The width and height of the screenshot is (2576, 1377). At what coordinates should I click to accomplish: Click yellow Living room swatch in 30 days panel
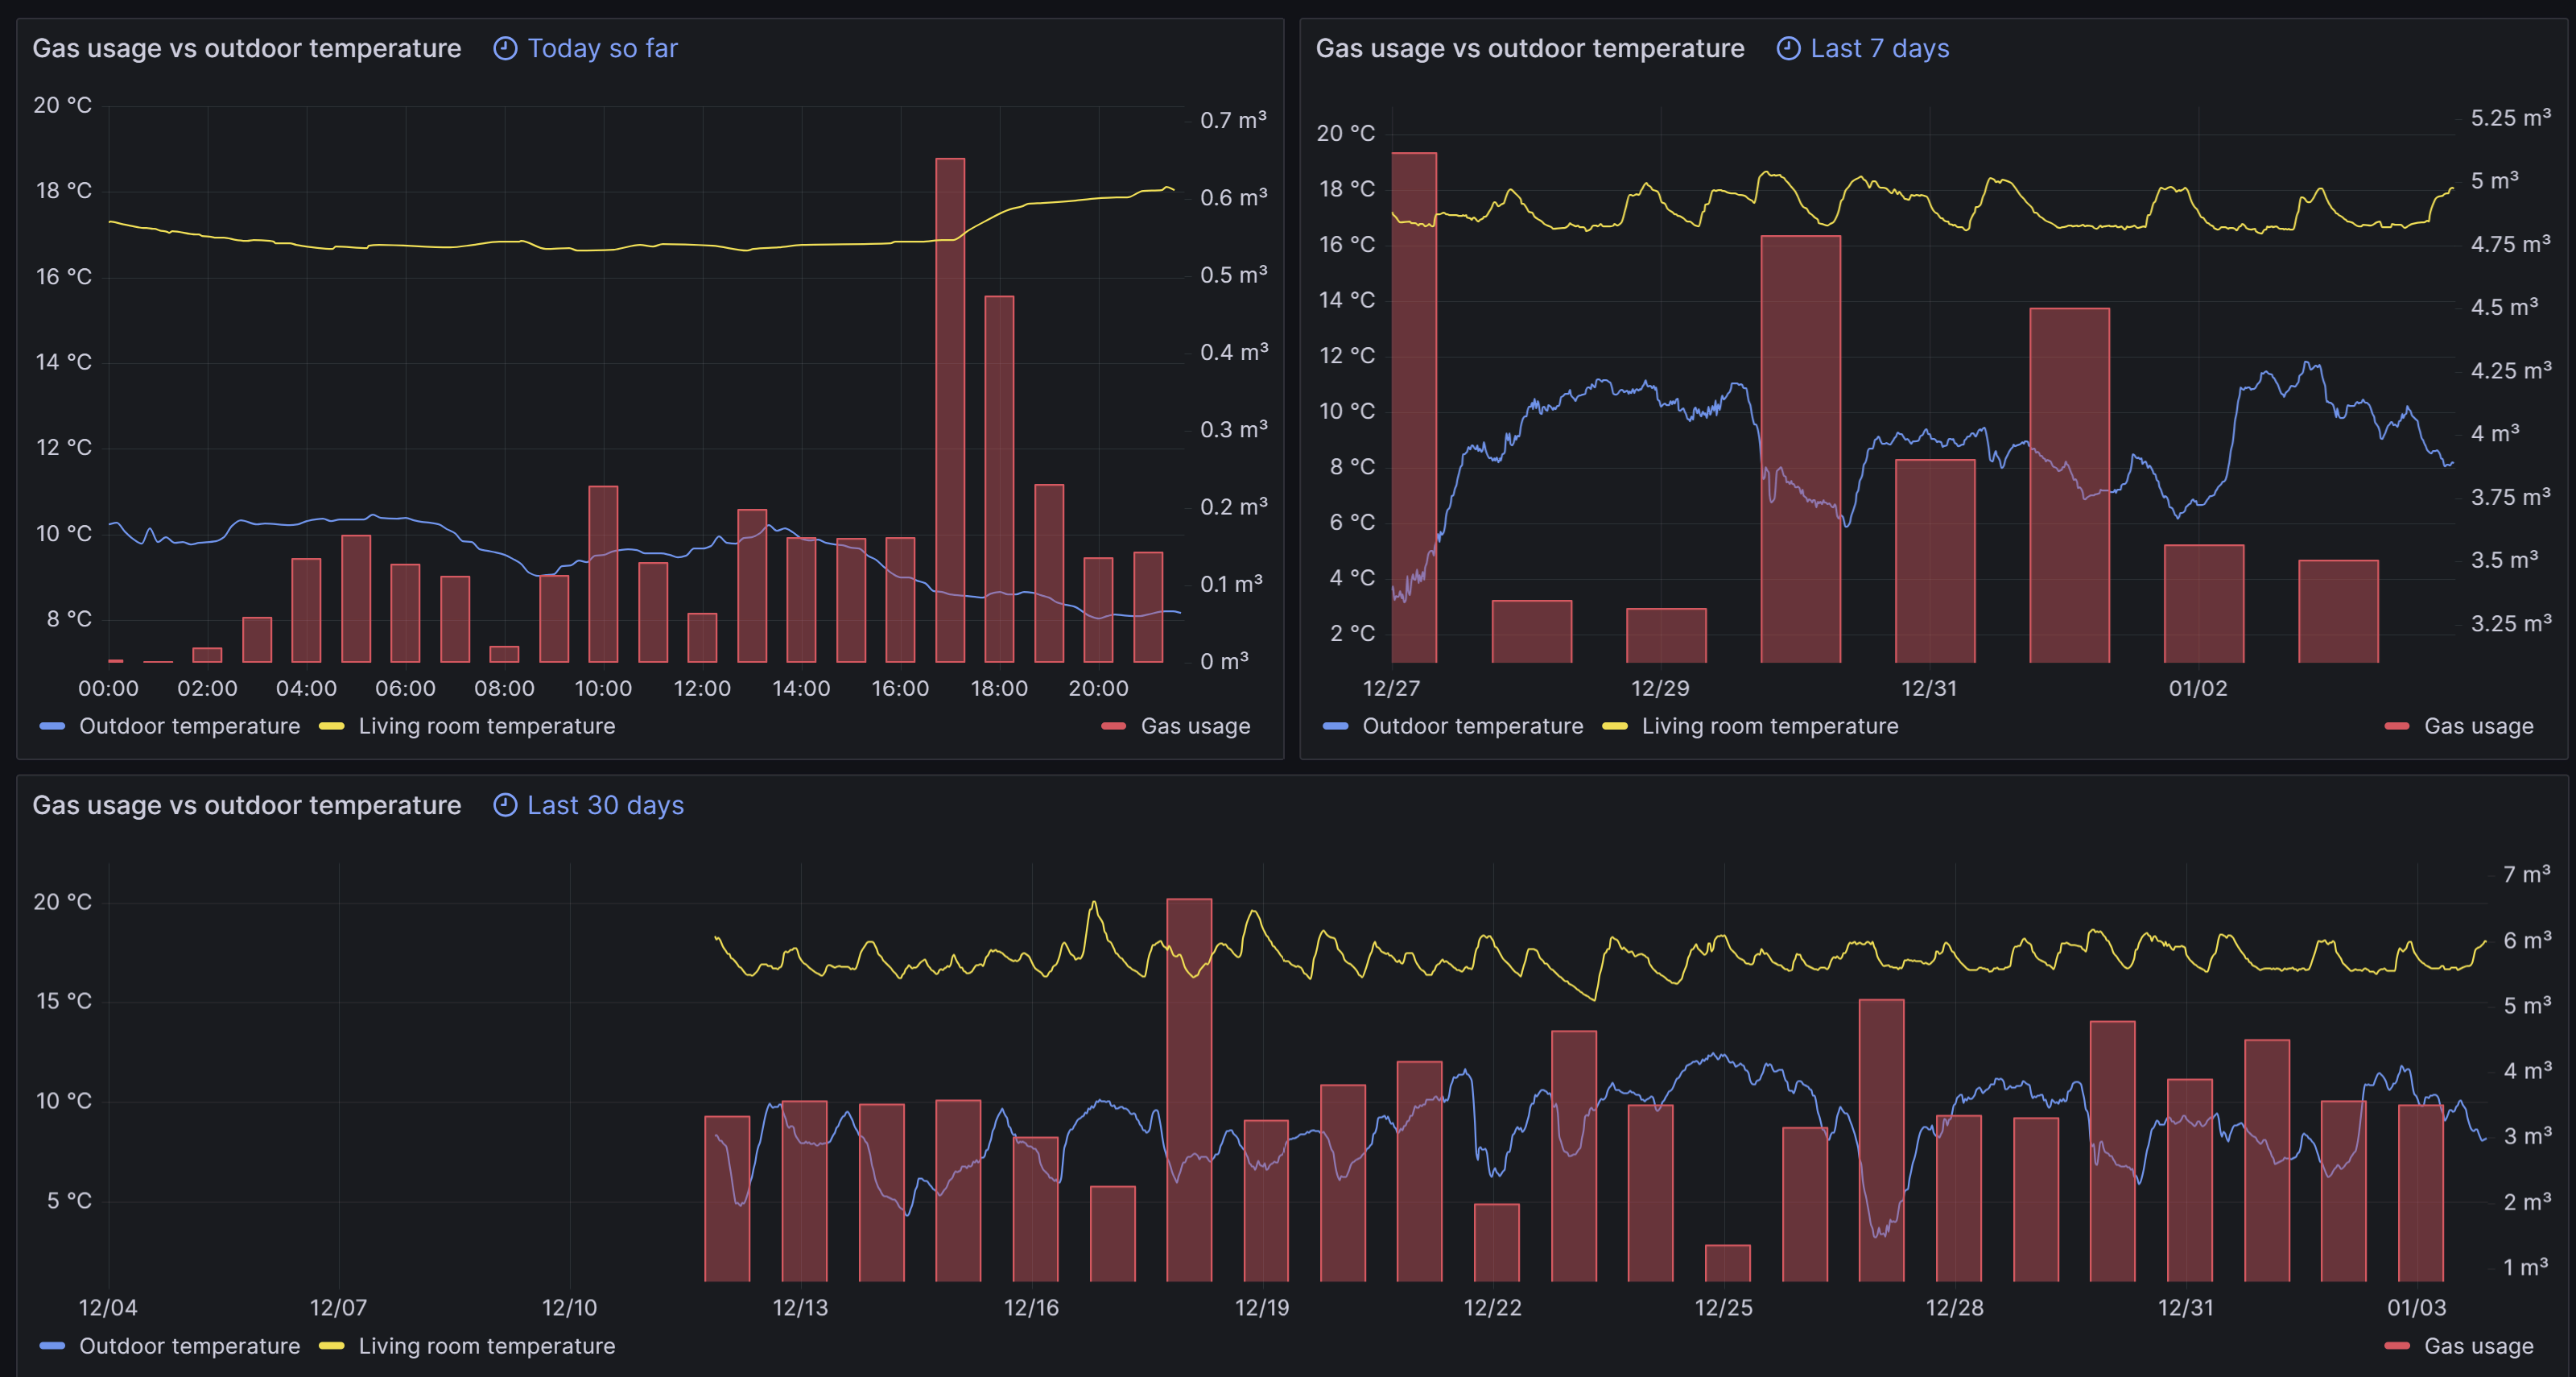331,1346
